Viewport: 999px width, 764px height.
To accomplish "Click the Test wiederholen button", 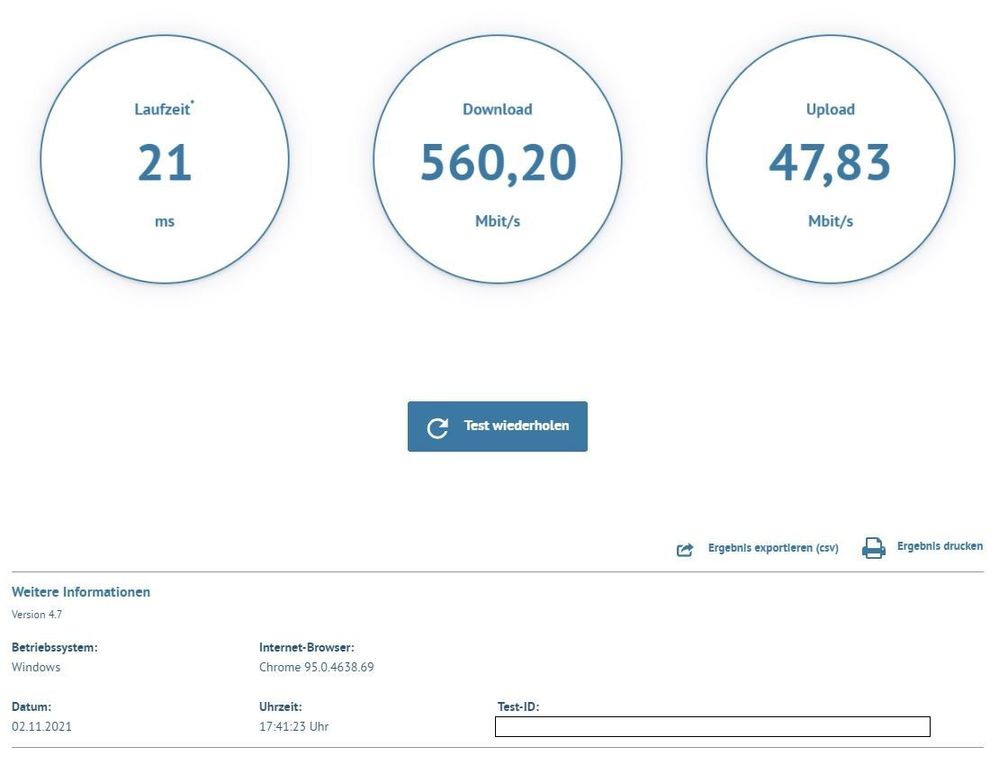I will tap(497, 426).
